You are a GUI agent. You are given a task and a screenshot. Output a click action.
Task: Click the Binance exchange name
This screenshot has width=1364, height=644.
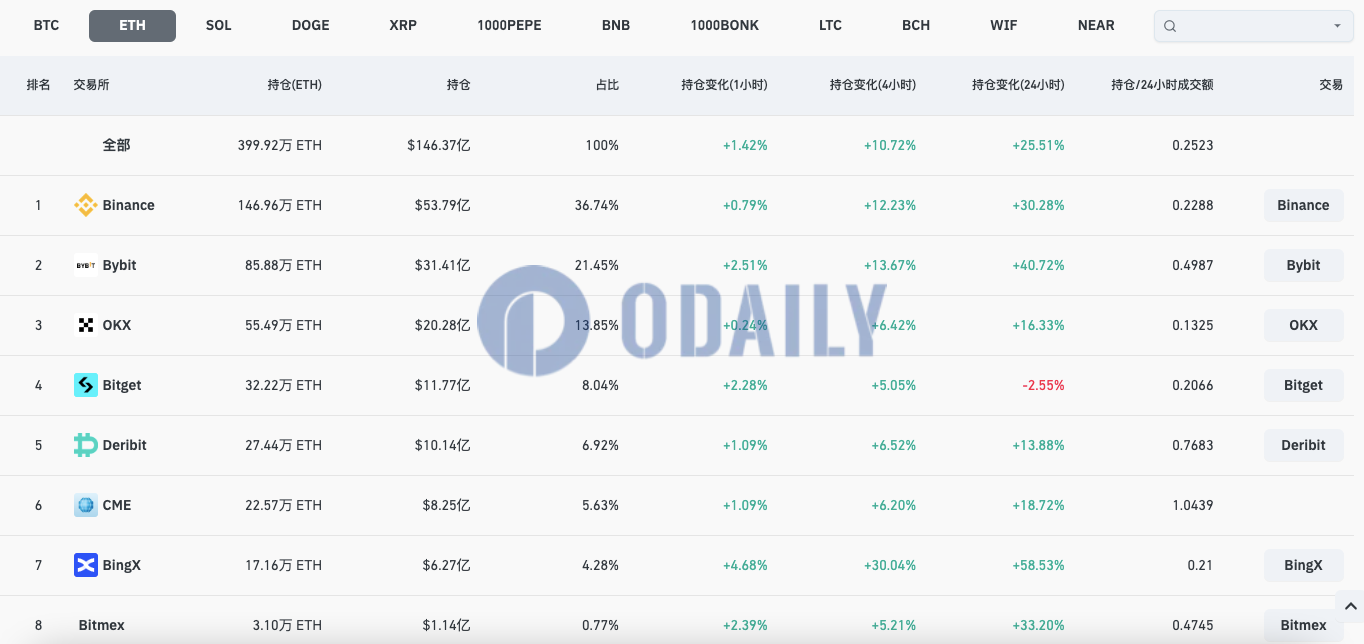[128, 205]
